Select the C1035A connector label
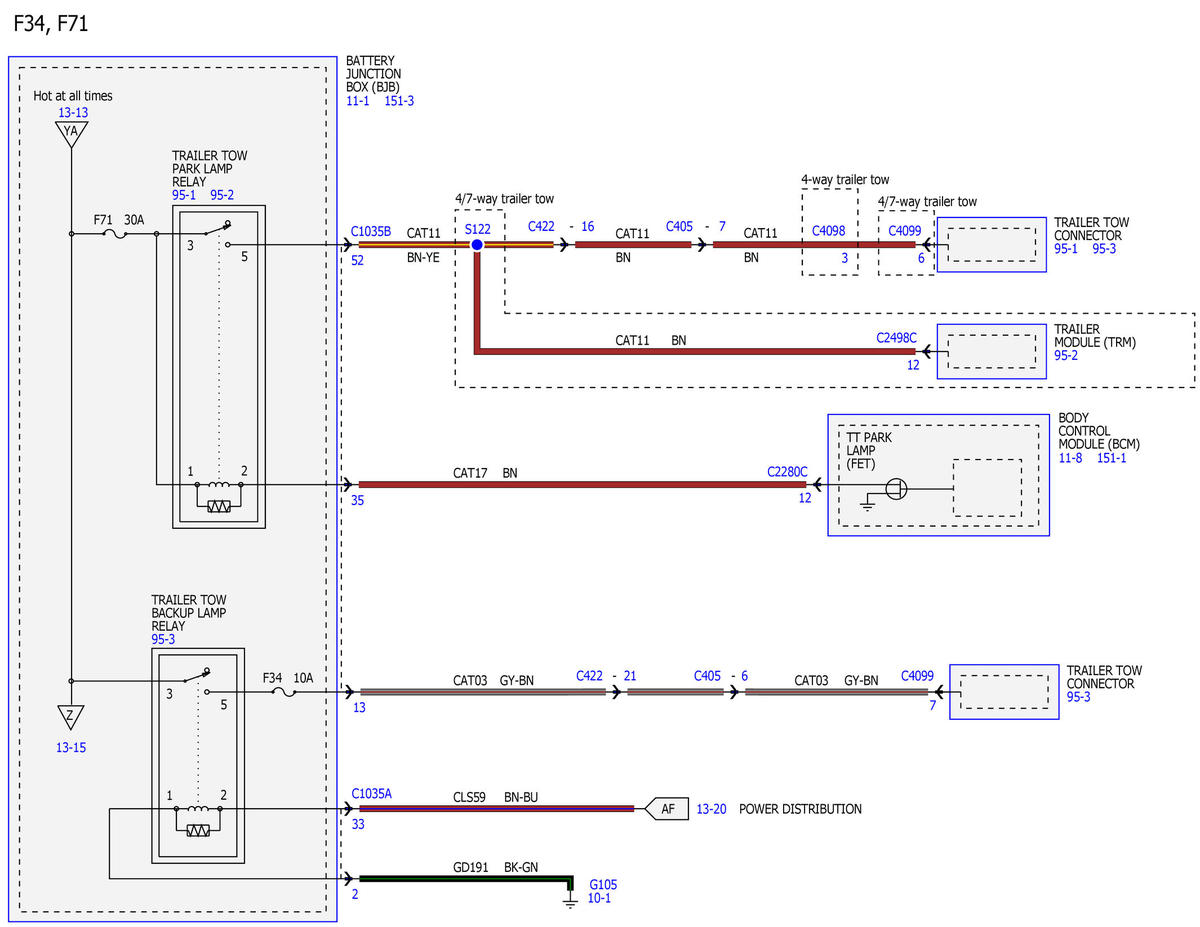 (372, 794)
